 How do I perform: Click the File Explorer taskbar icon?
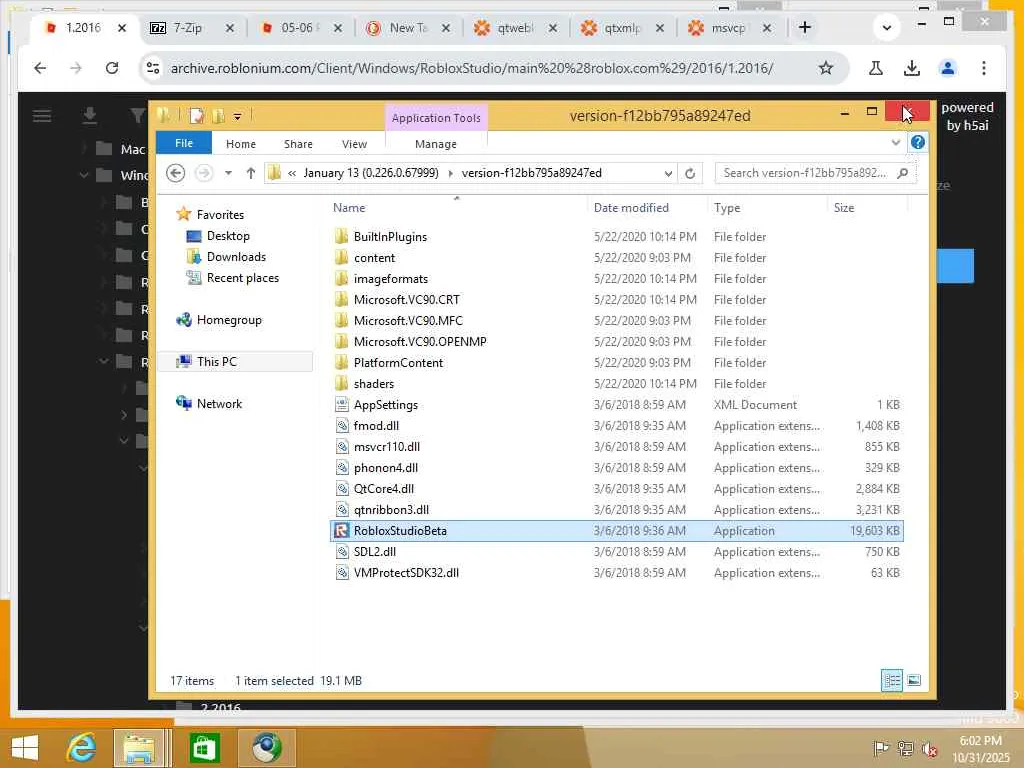[139, 747]
